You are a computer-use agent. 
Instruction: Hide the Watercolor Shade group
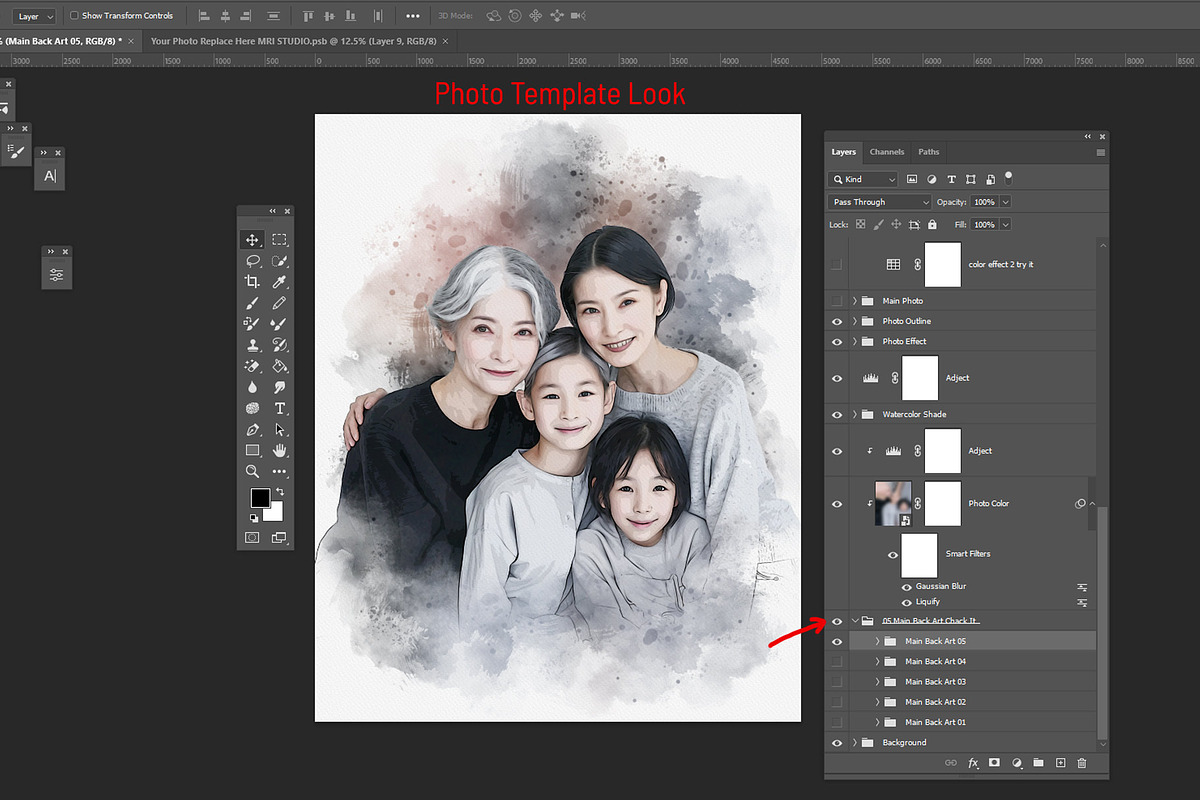pyautogui.click(x=837, y=414)
